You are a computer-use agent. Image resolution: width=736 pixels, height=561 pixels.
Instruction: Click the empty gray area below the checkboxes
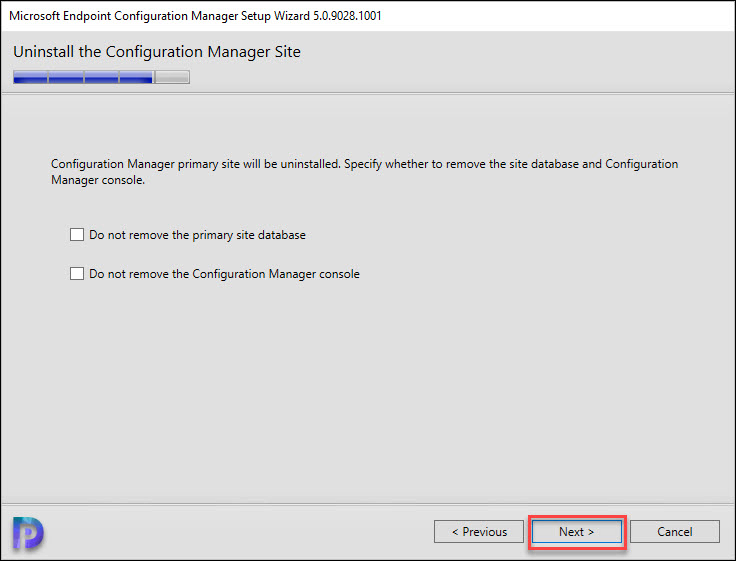point(368,390)
